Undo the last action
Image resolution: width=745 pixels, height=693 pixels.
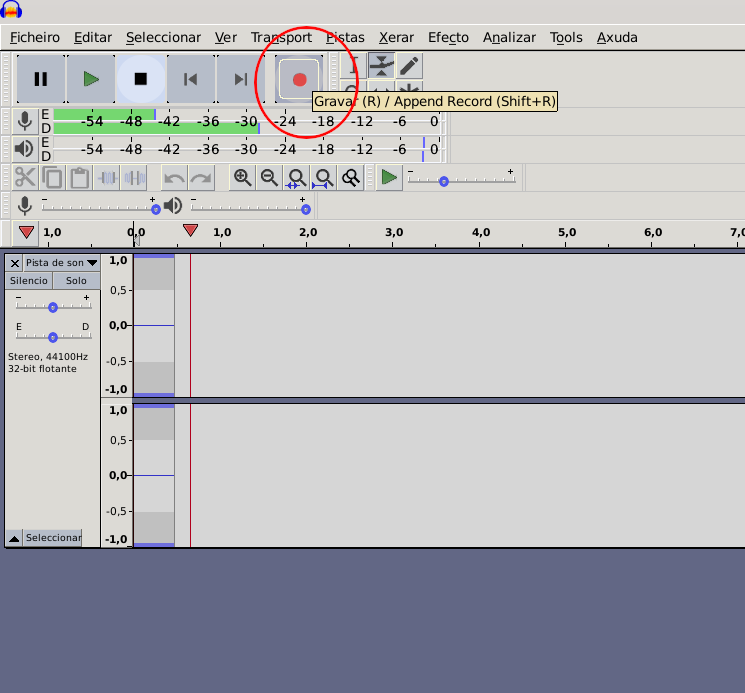click(x=174, y=178)
